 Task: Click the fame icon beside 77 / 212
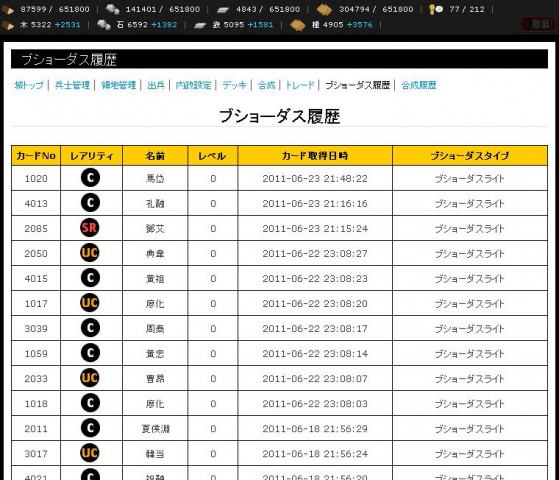(x=436, y=9)
